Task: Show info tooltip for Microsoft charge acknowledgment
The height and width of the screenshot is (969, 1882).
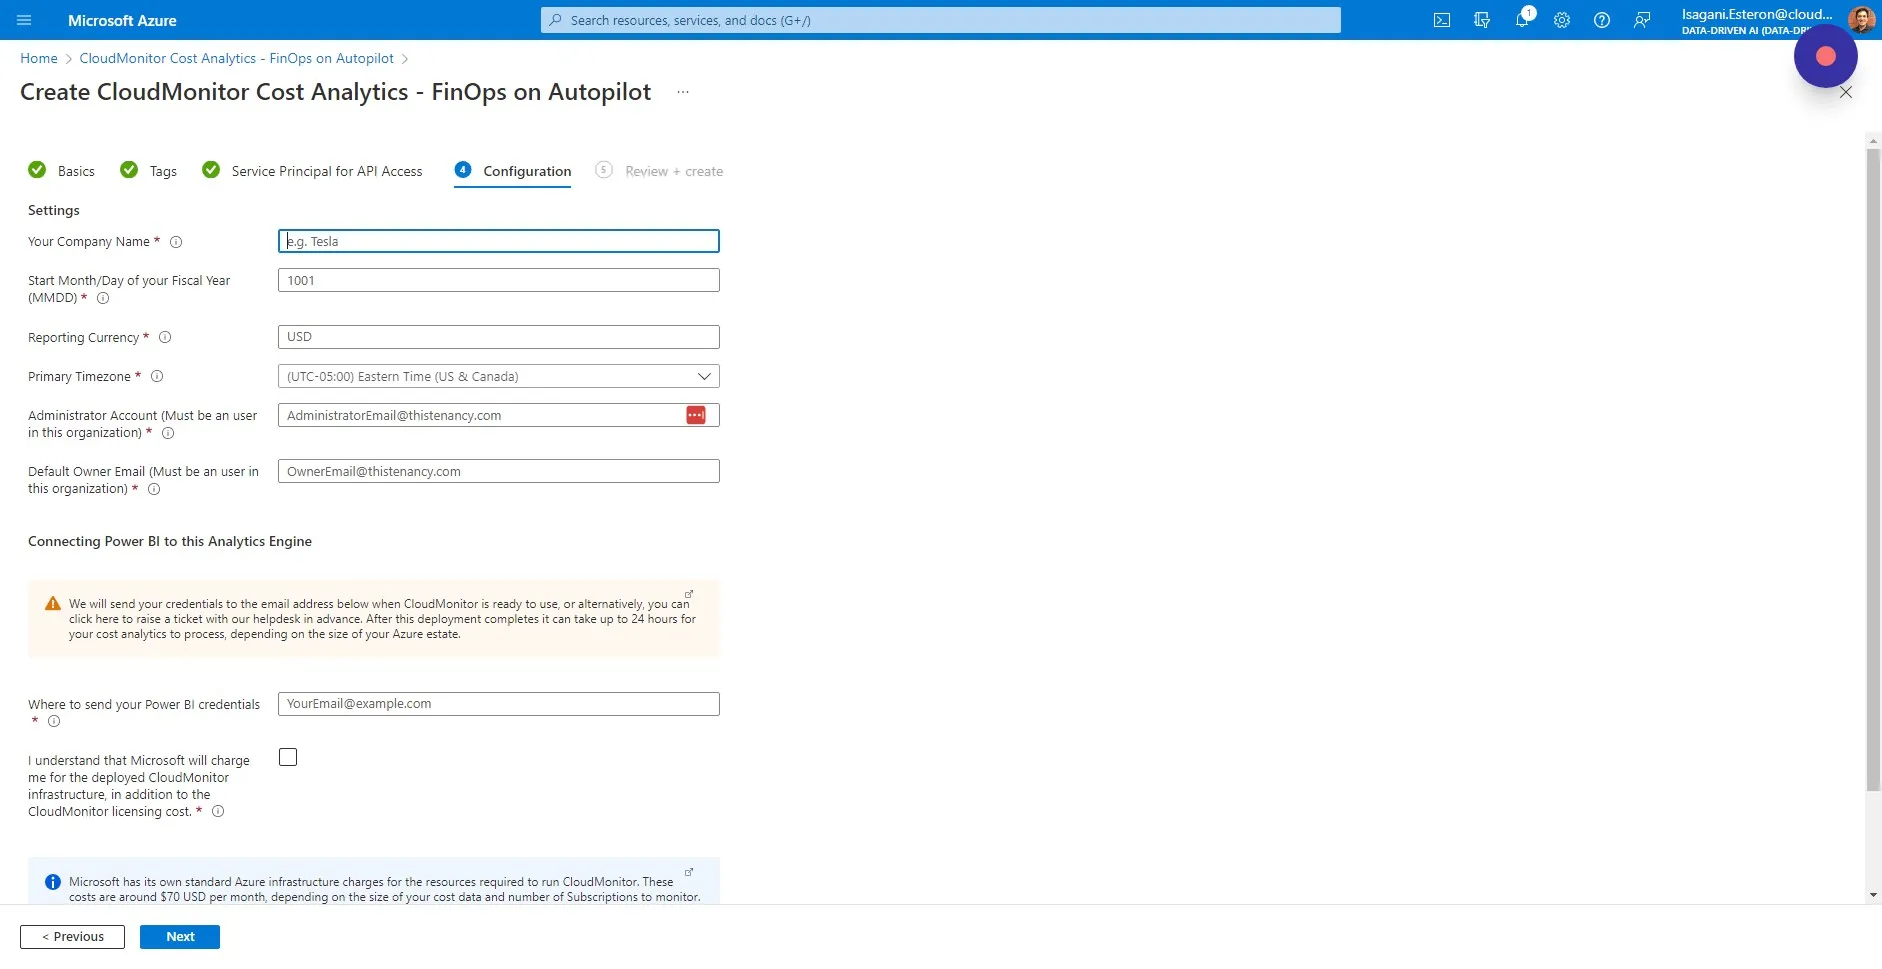Action: tap(218, 812)
